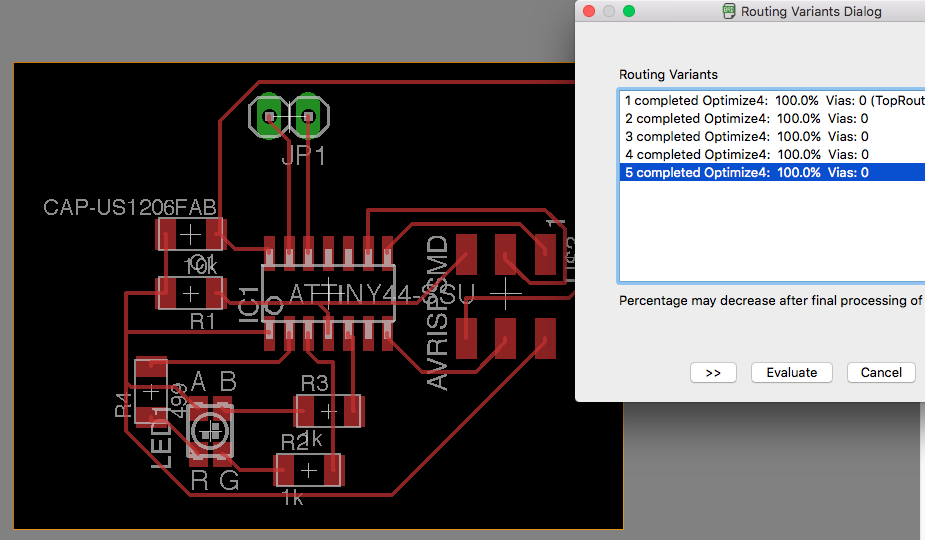Click the Evaluate button
Viewport: 925px width, 540px height.
pyautogui.click(x=792, y=372)
